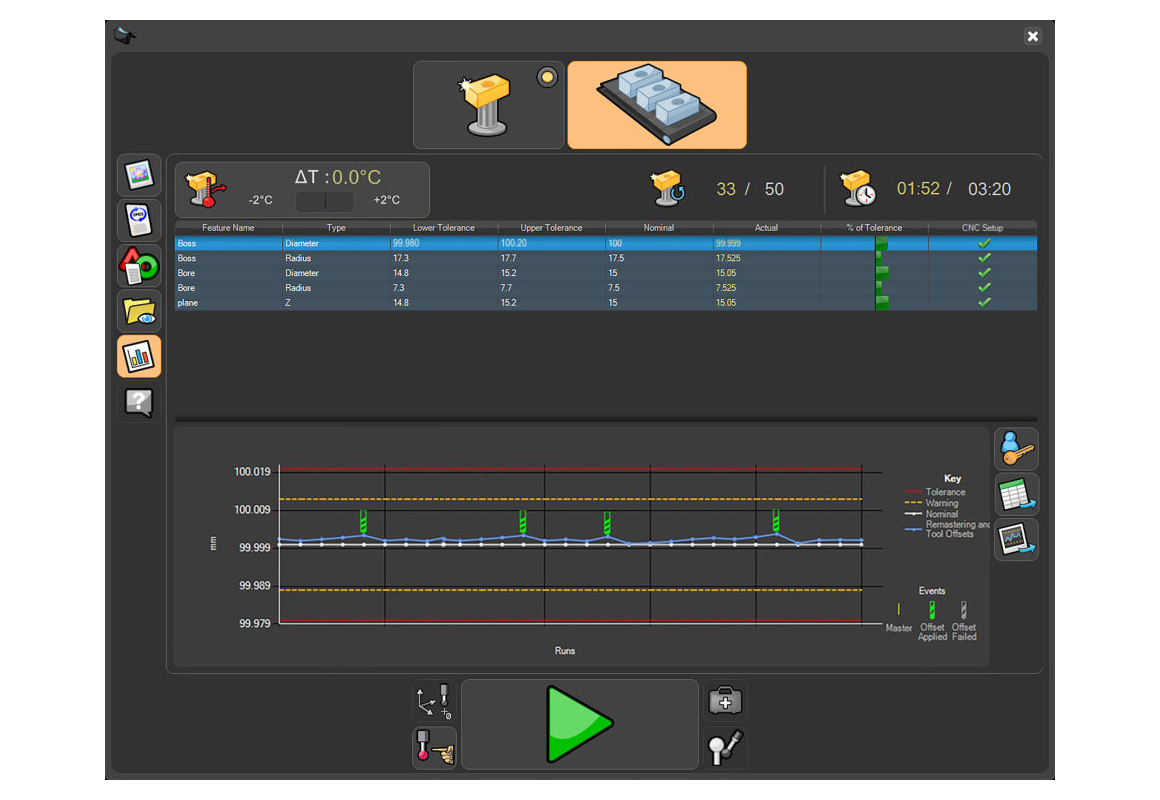Screen dimensions: 1160x800
Task: Select the multi-part fixture mode tab
Action: pyautogui.click(x=657, y=105)
